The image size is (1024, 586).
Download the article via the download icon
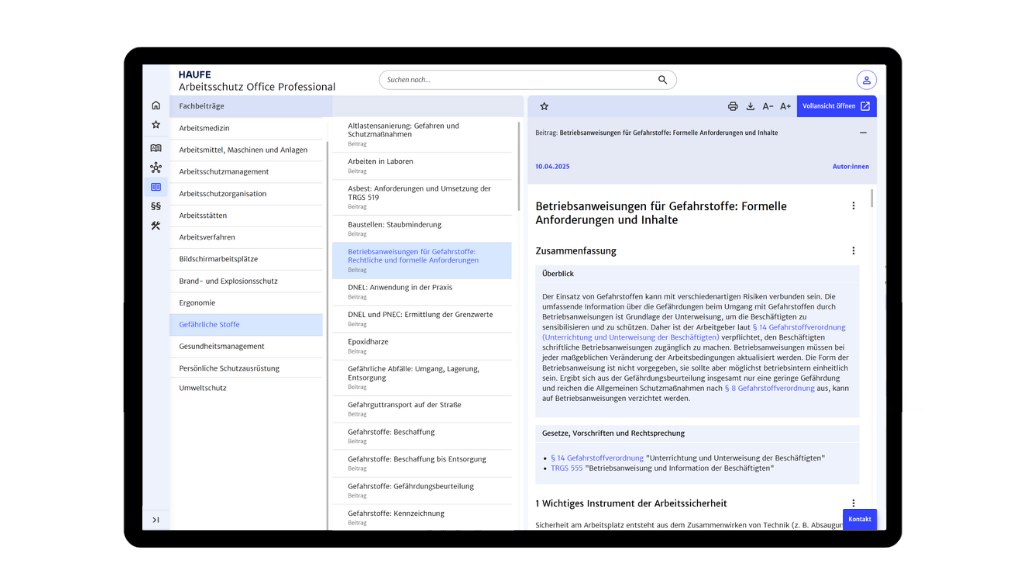(x=750, y=106)
